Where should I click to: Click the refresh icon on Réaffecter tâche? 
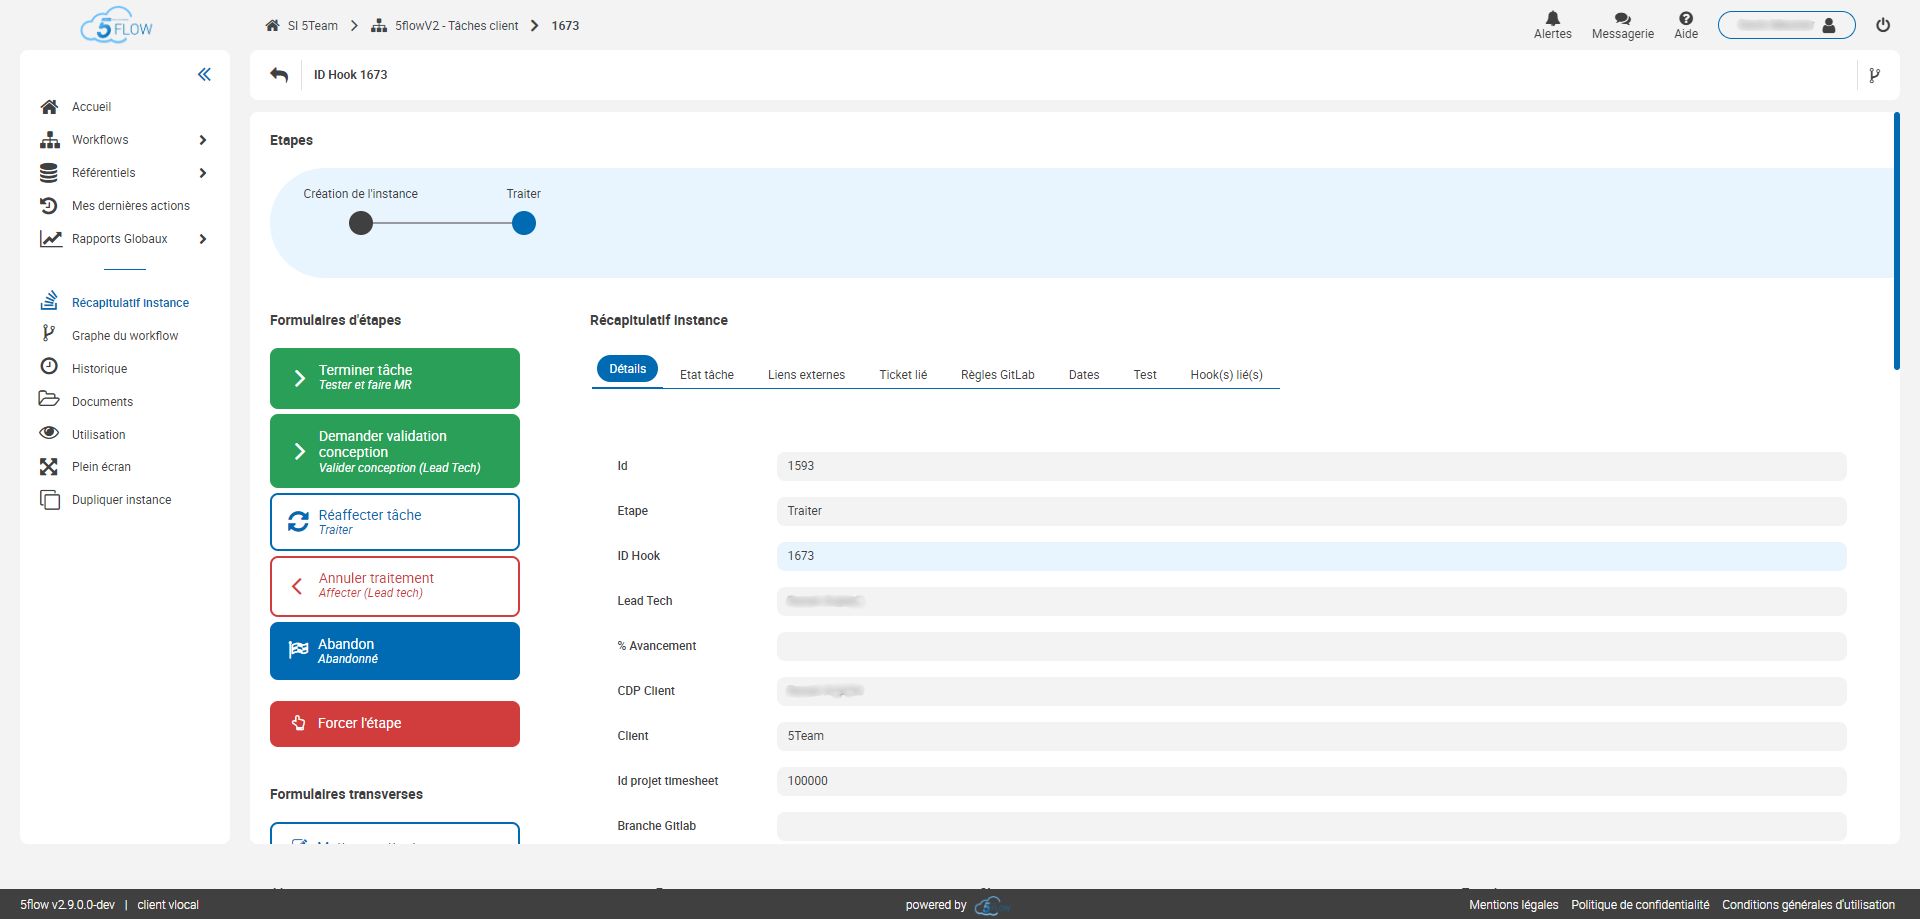298,522
